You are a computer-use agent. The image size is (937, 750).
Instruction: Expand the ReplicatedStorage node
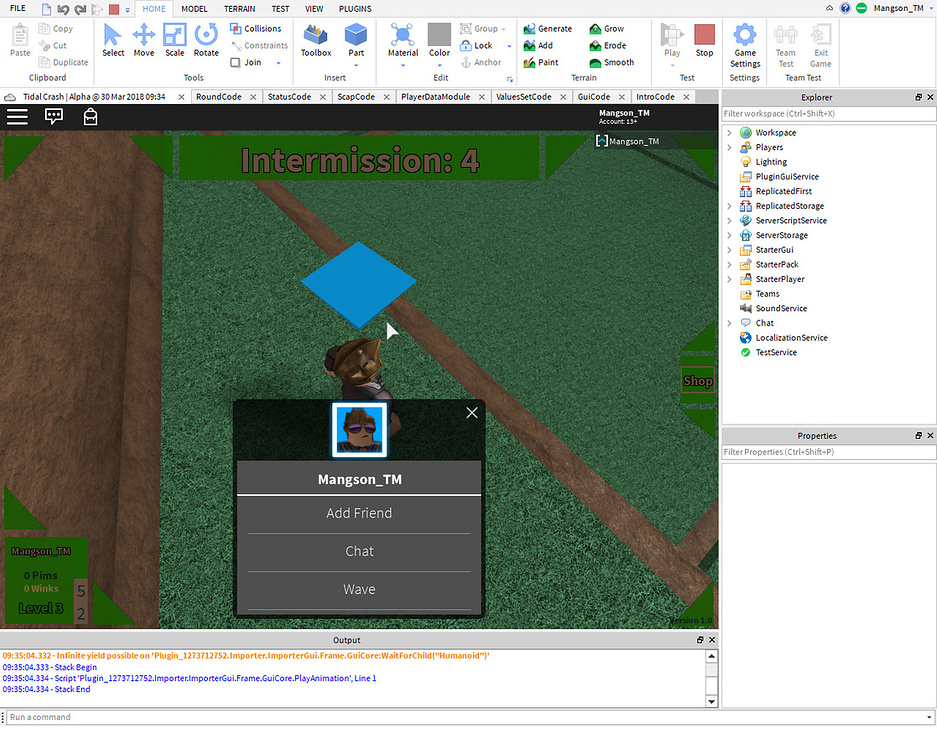tap(729, 206)
